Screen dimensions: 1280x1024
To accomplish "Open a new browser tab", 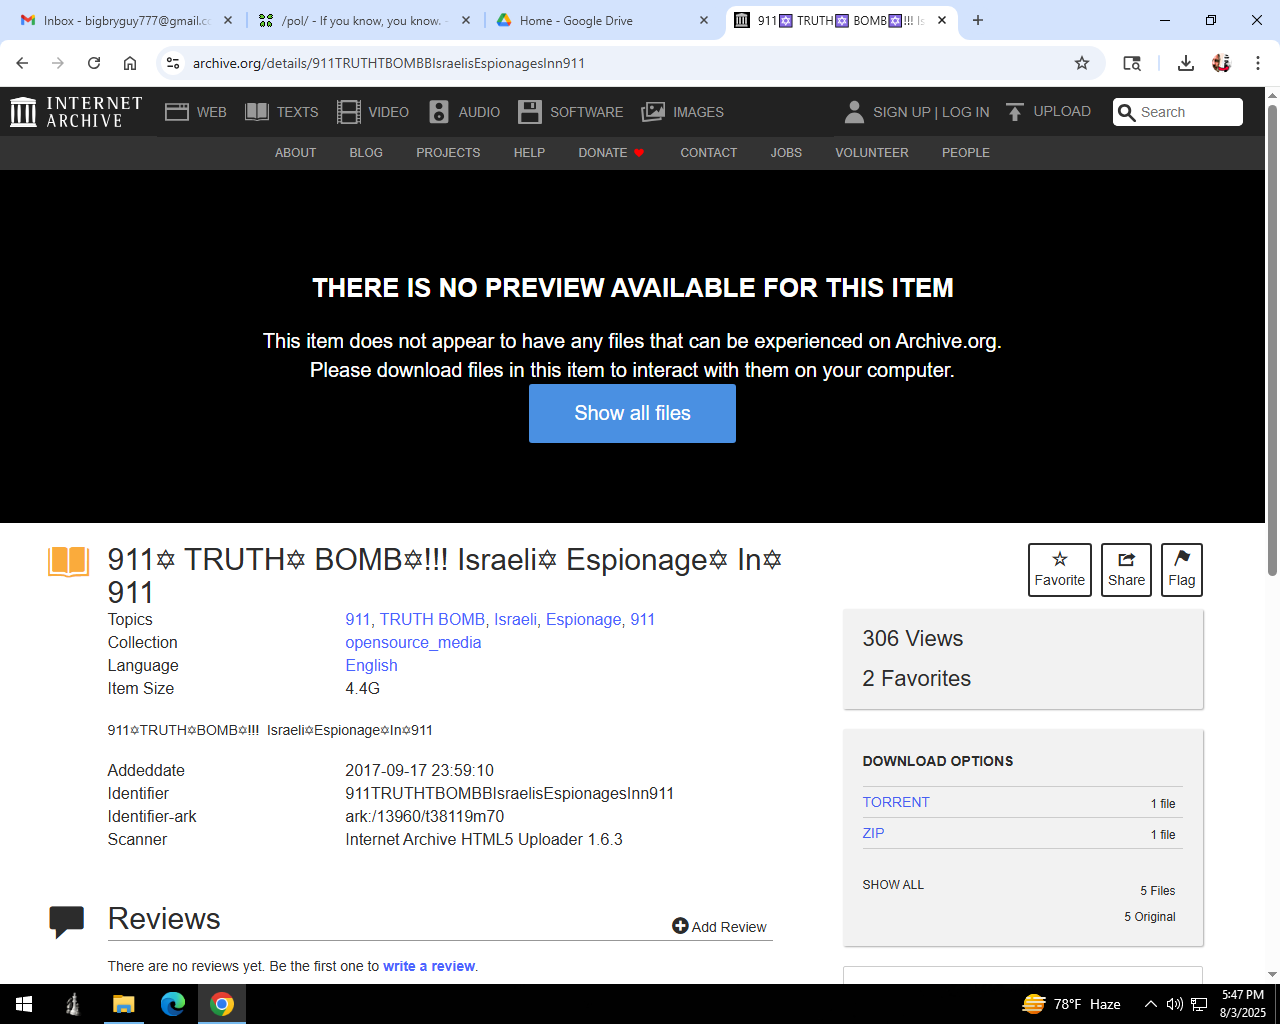I will (978, 20).
